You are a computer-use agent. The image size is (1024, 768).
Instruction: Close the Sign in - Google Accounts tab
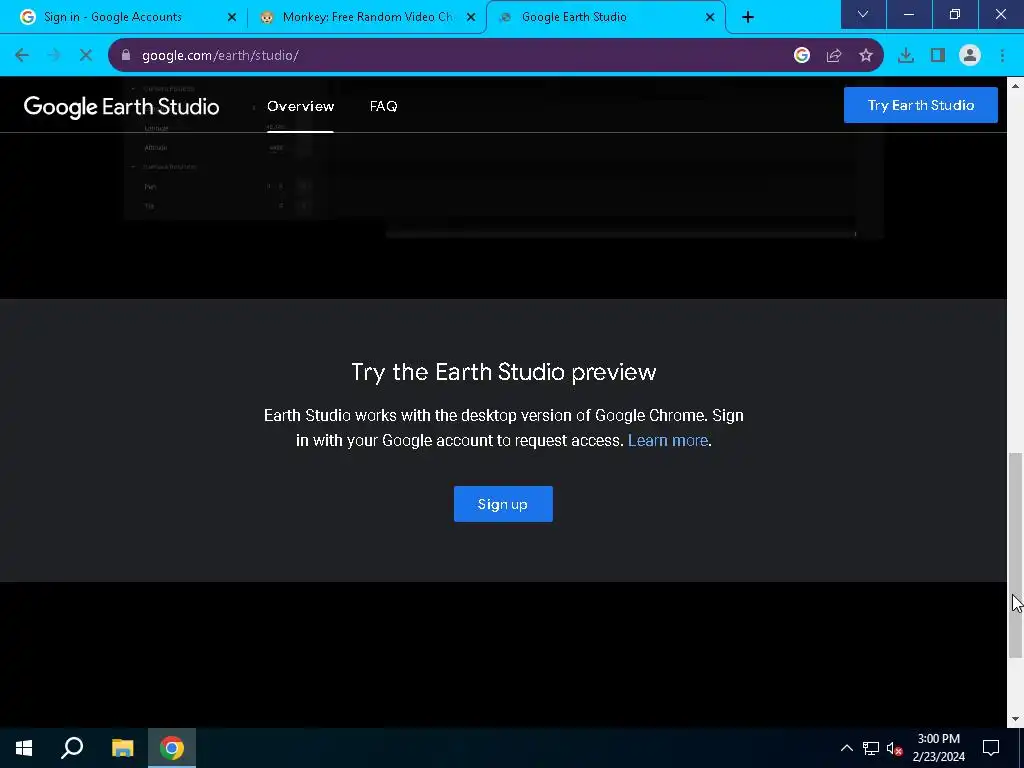(232, 17)
